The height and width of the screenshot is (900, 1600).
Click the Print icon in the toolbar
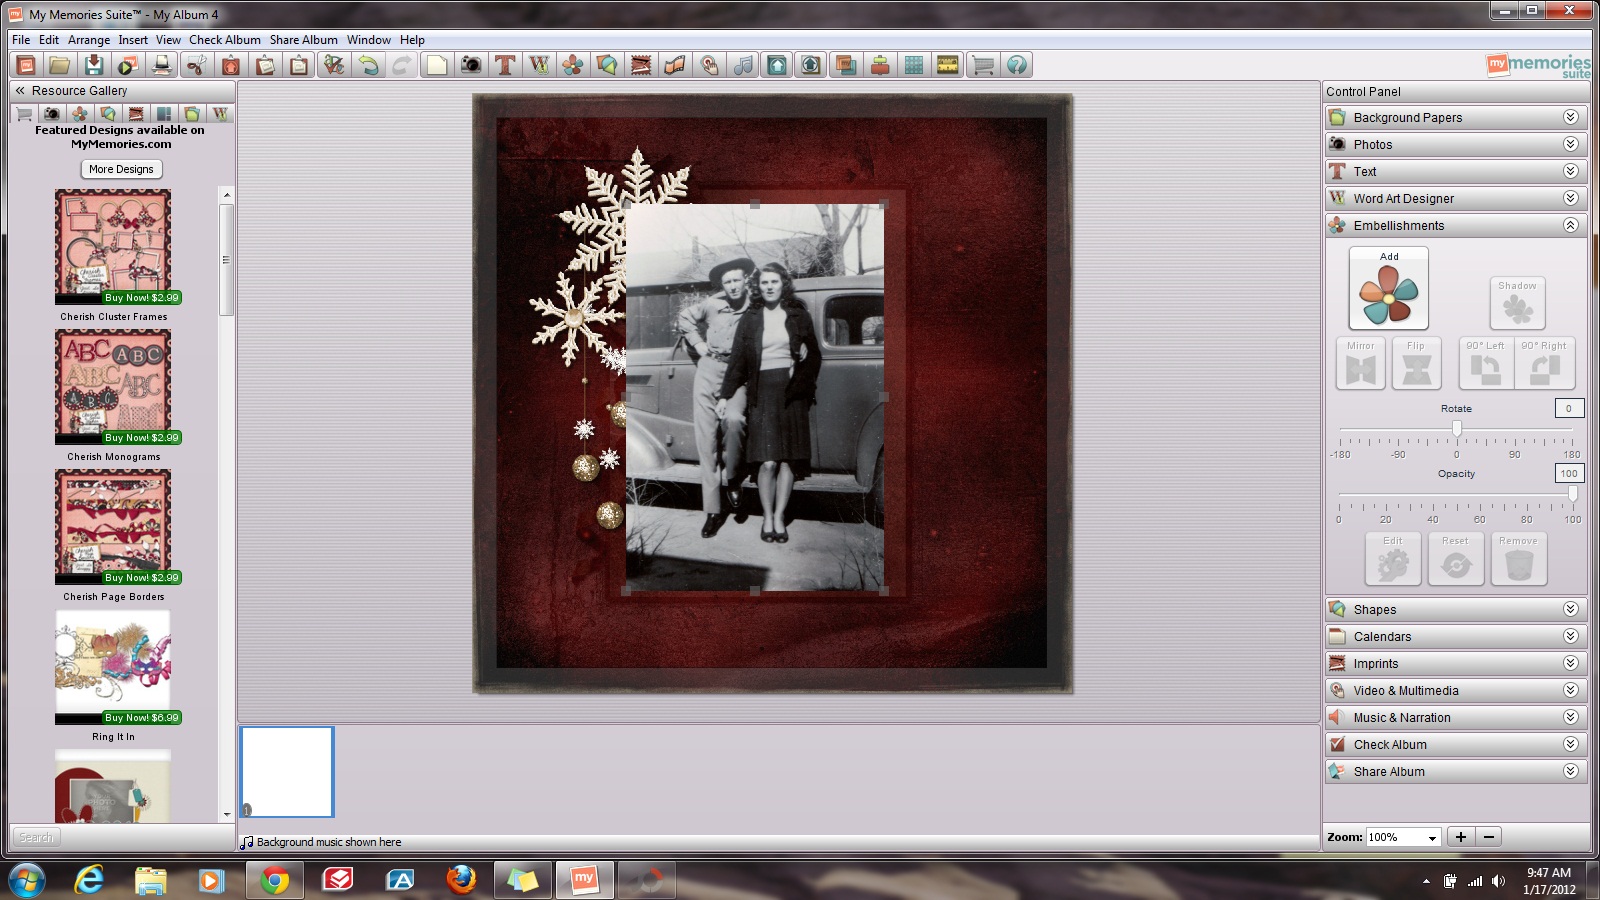(x=161, y=65)
